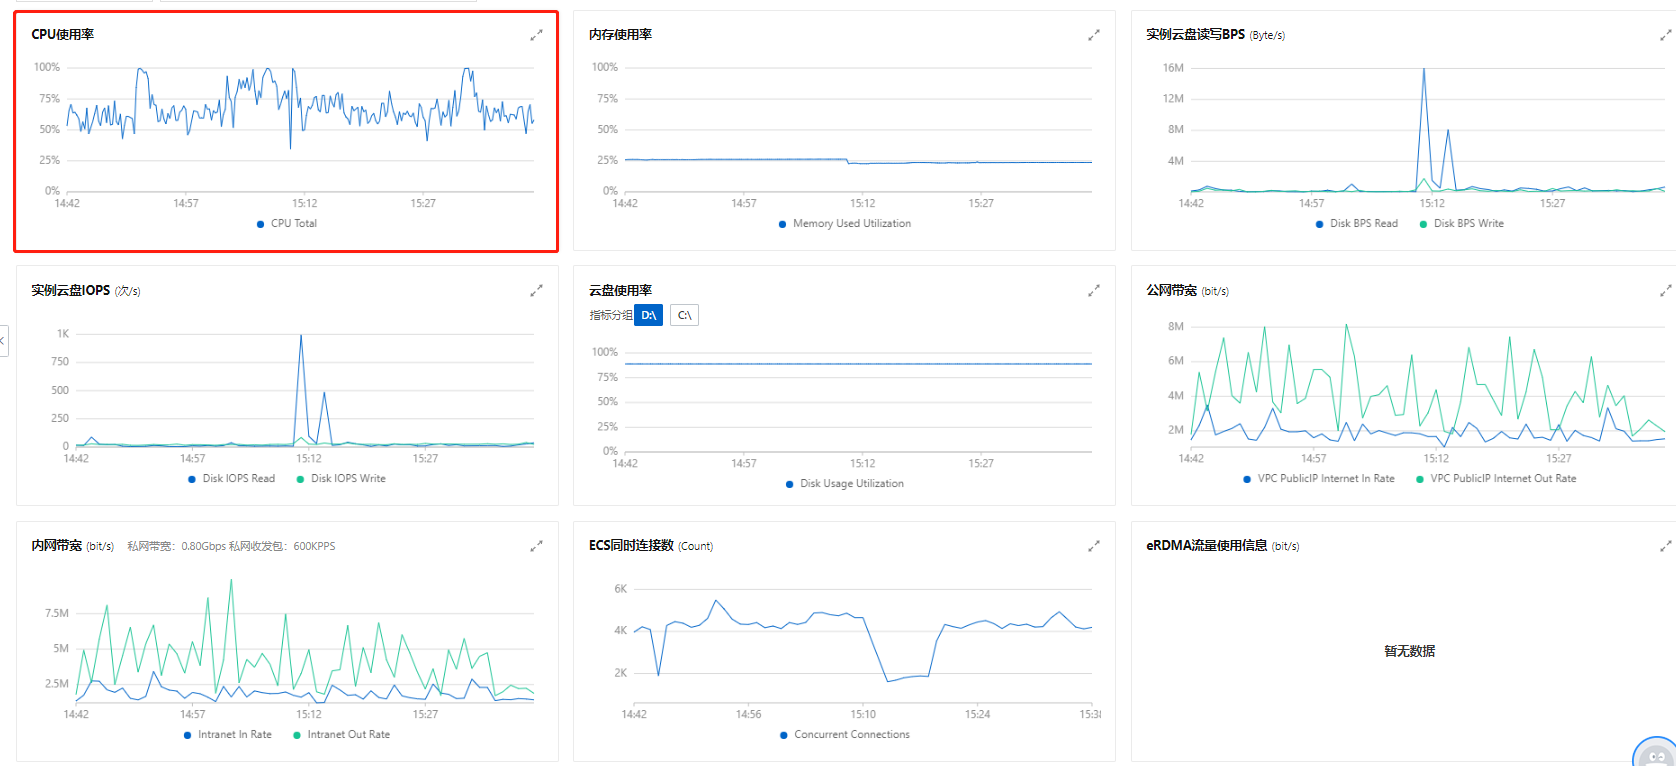The width and height of the screenshot is (1676, 766).
Task: Click the 公网带宽 chart title
Action: 1171,290
